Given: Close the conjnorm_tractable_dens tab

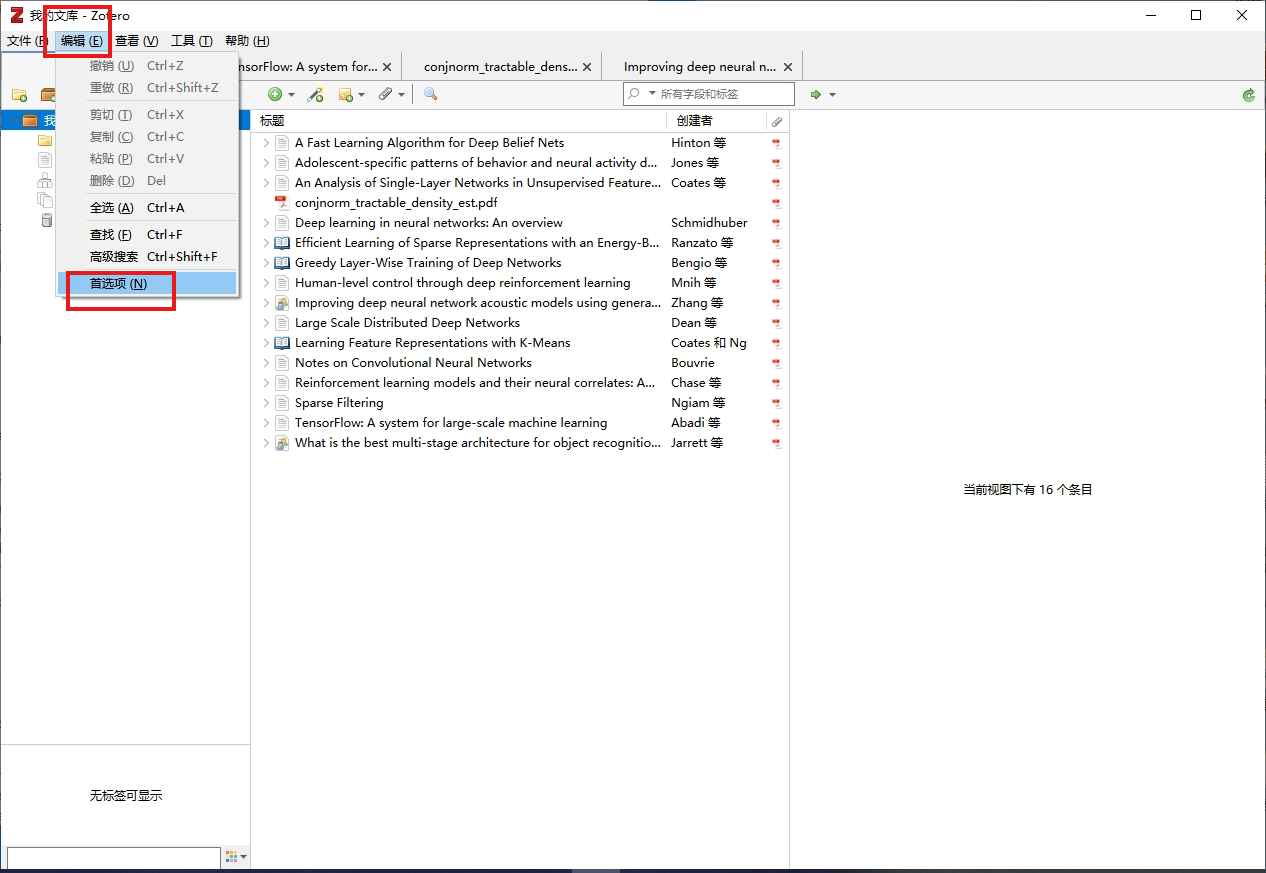Looking at the screenshot, I should (587, 67).
